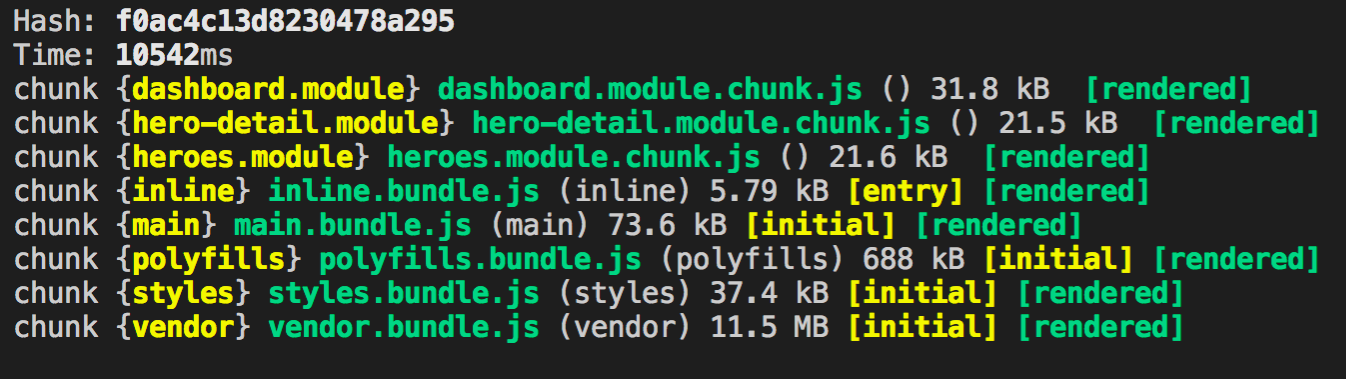Click the yellow hero-detail.module chunk name

click(286, 123)
